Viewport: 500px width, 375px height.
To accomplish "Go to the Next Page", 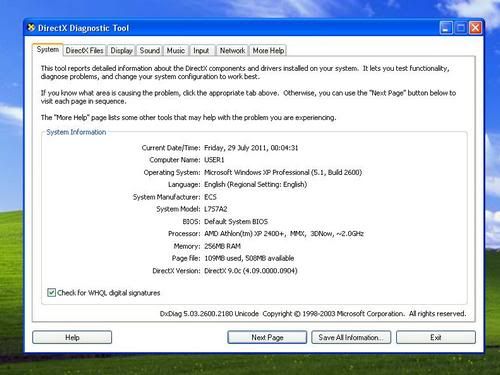I will coord(267,337).
